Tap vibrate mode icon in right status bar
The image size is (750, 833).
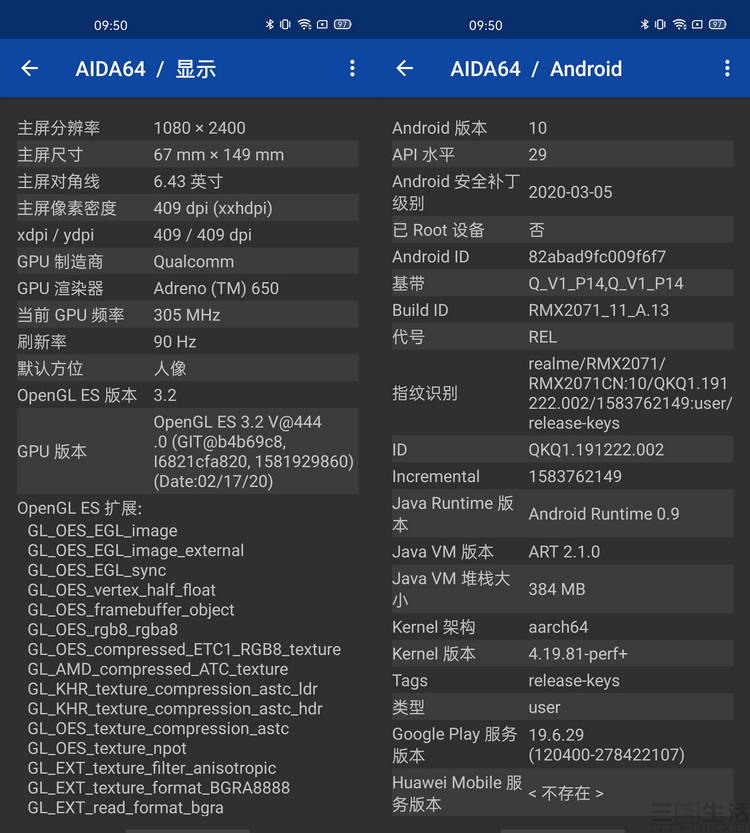[x=660, y=24]
